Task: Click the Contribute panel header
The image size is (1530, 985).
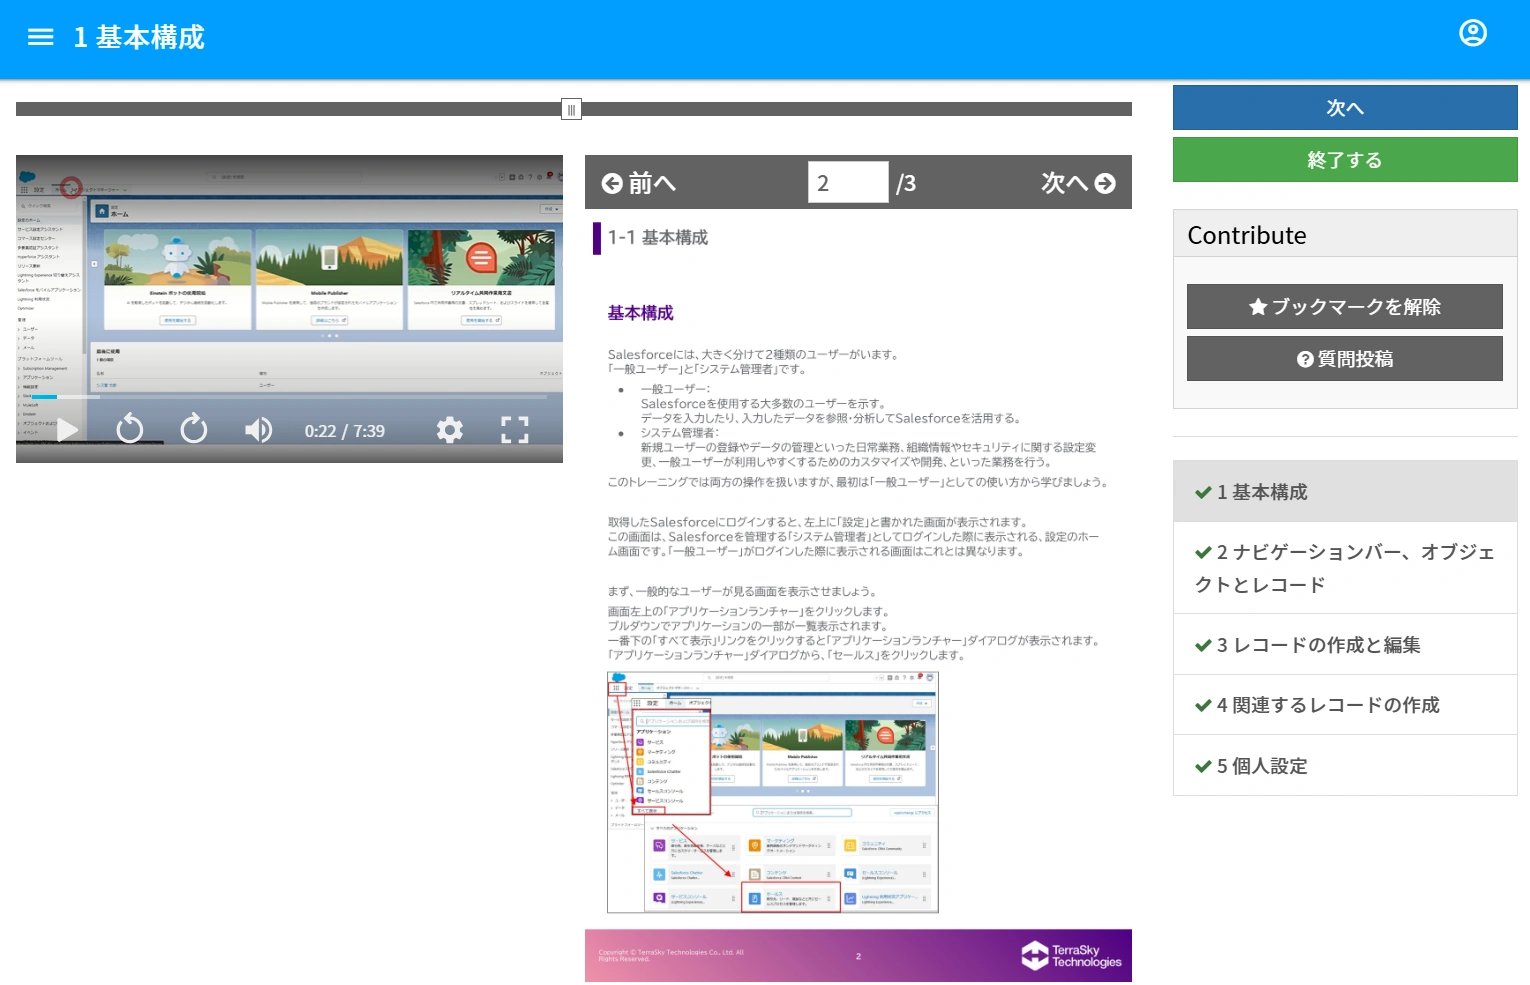Action: tap(1345, 234)
